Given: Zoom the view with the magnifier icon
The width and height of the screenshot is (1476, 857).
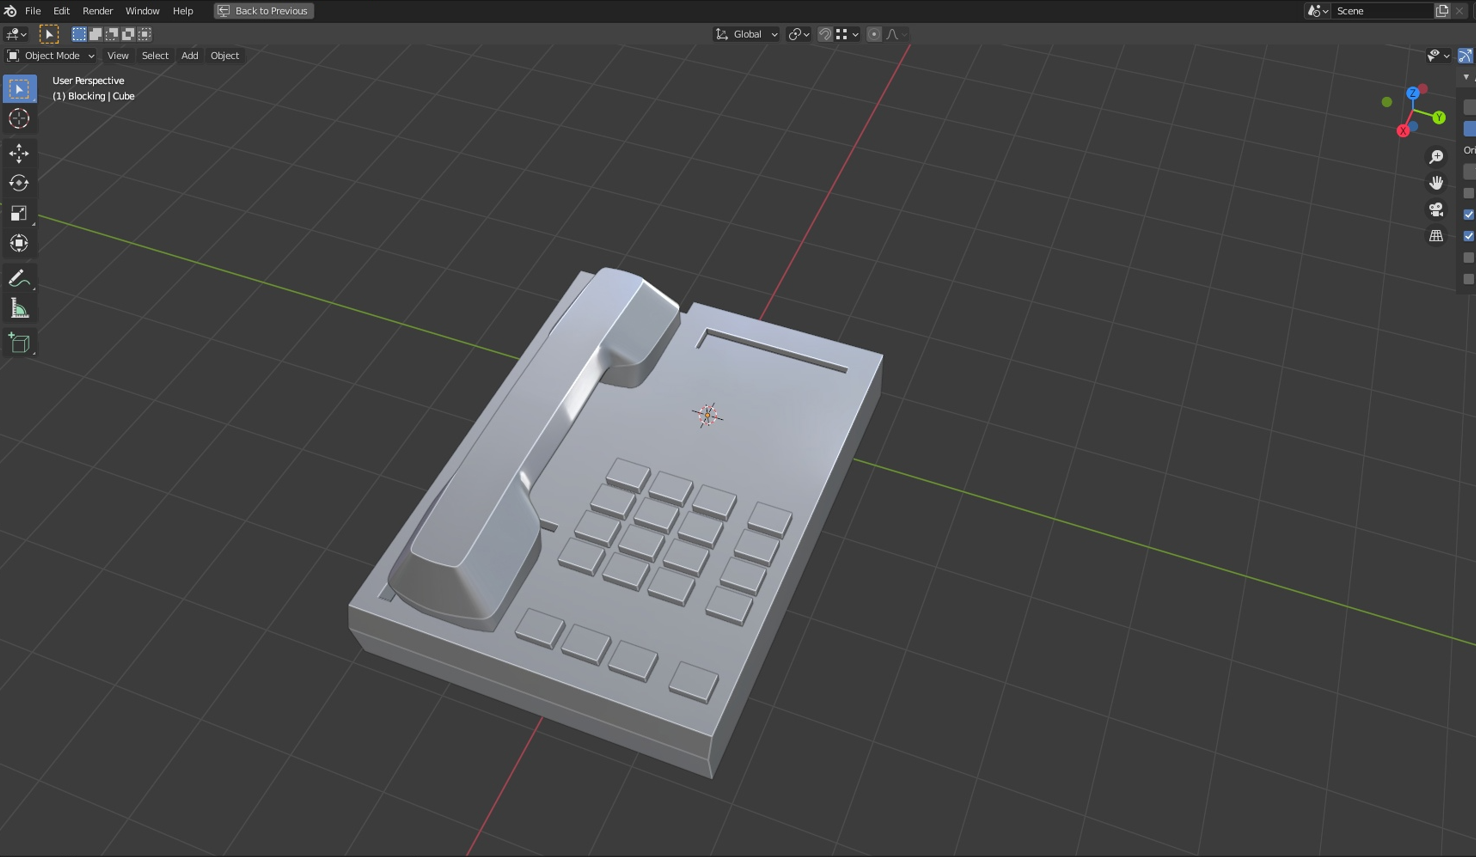Looking at the screenshot, I should [1436, 156].
